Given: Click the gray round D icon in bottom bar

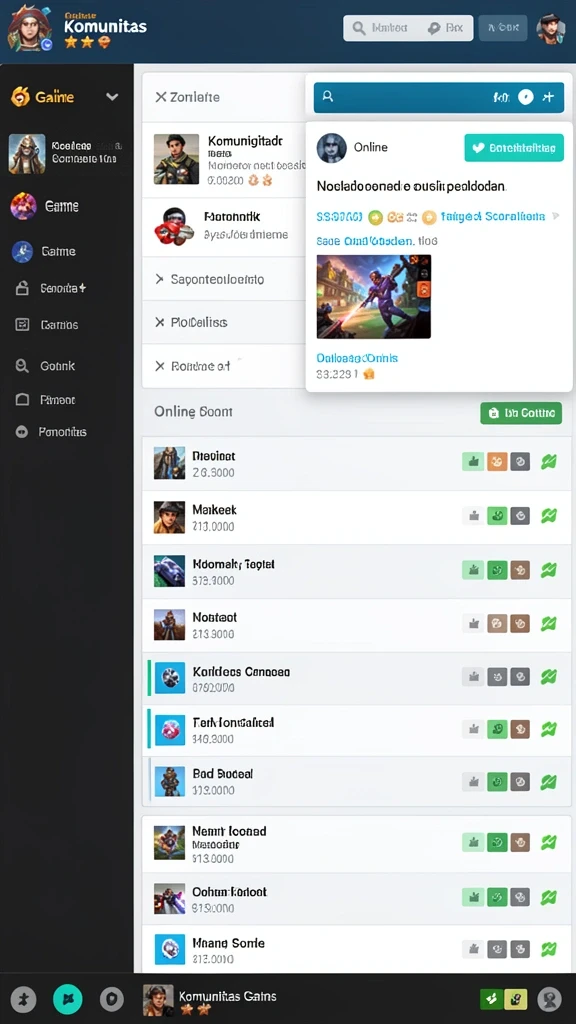Looking at the screenshot, I should 112,999.
